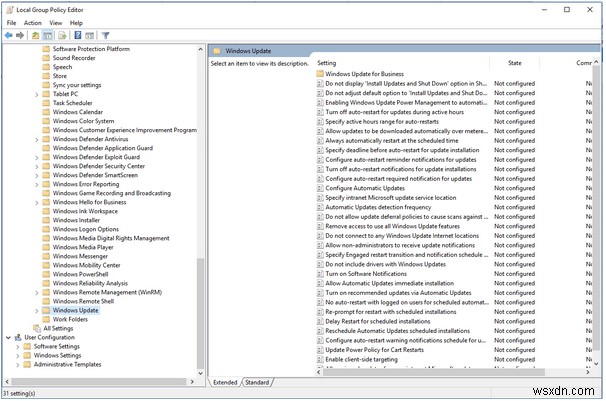Click the Forward arrow toolbar icon

pyautogui.click(x=20, y=35)
